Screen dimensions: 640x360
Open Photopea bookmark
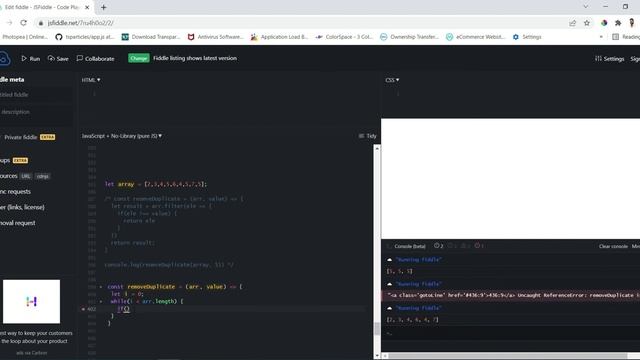(x=24, y=37)
